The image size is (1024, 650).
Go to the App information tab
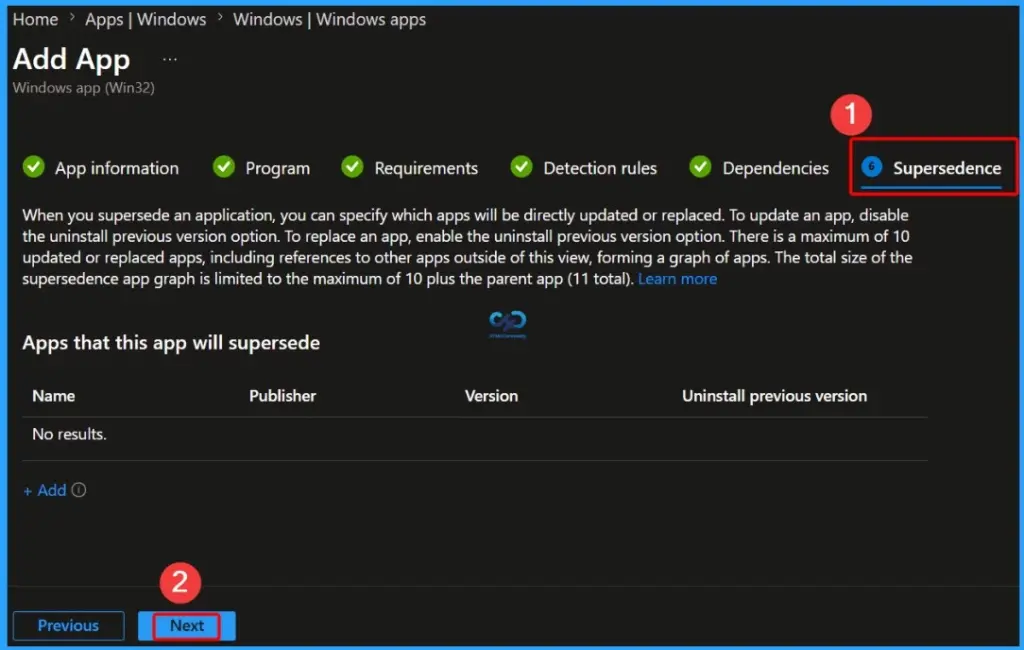click(x=116, y=168)
